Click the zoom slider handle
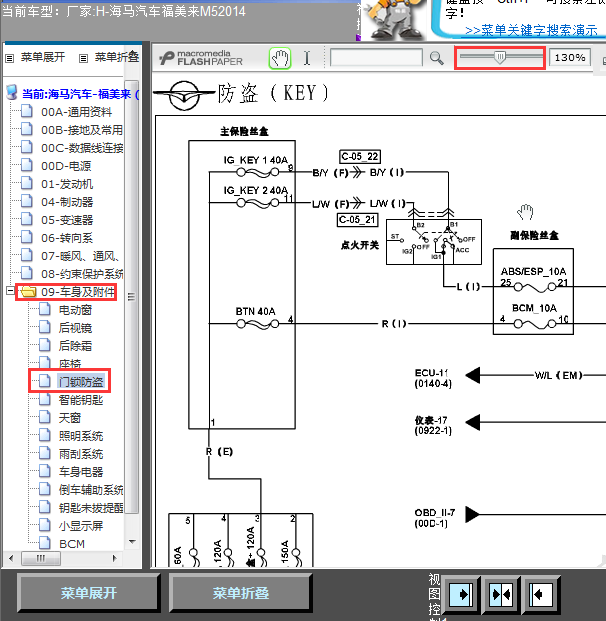606x621 pixels. point(500,57)
